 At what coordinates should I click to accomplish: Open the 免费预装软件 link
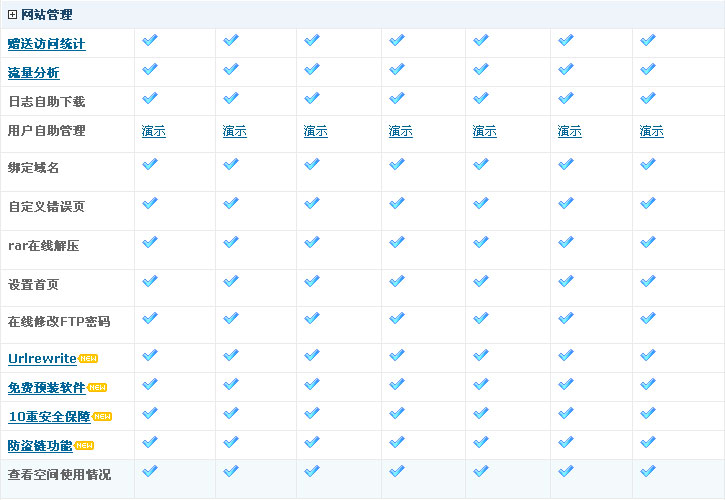pyautogui.click(x=47, y=388)
